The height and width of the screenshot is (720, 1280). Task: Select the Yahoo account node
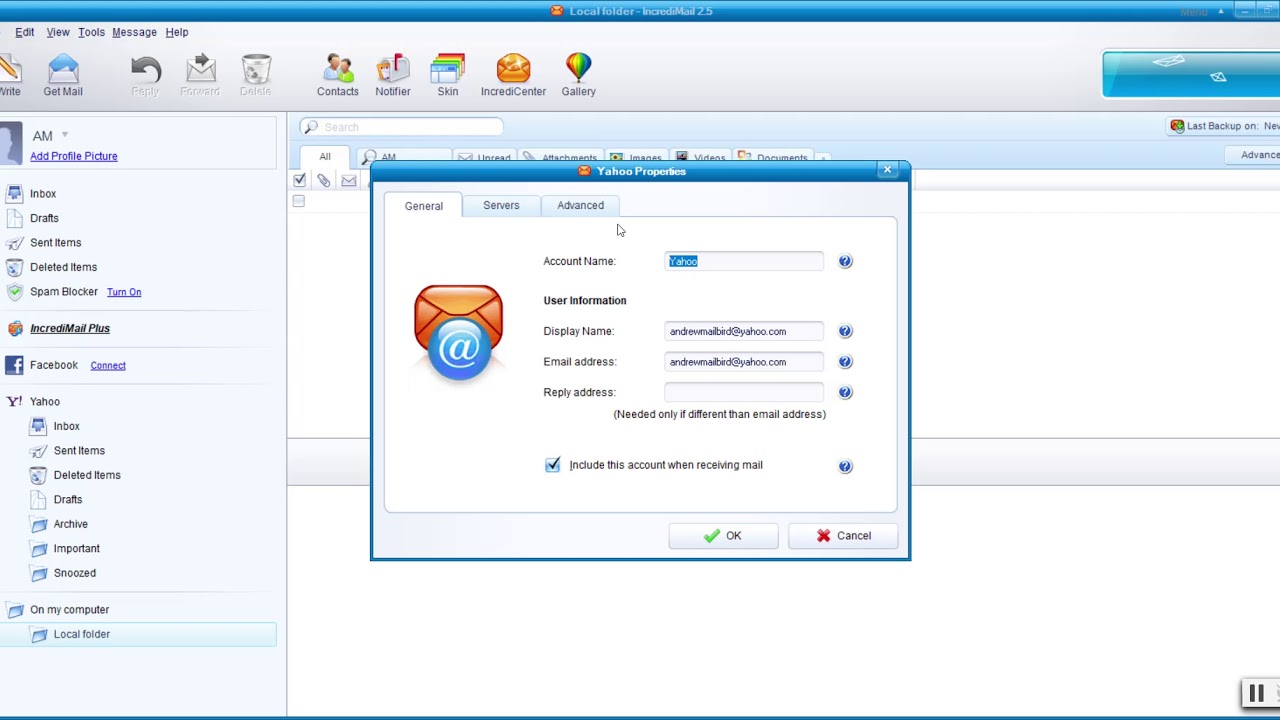(x=45, y=402)
